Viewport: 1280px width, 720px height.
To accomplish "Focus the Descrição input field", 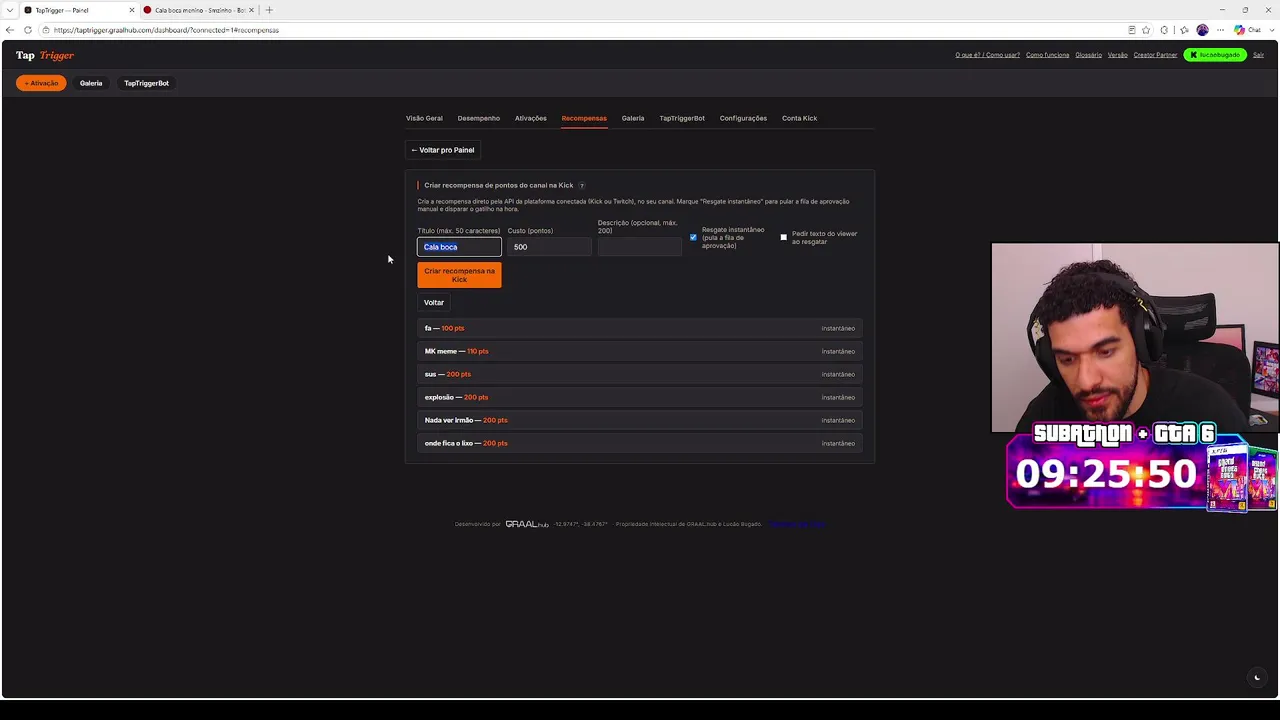I will click(640, 247).
